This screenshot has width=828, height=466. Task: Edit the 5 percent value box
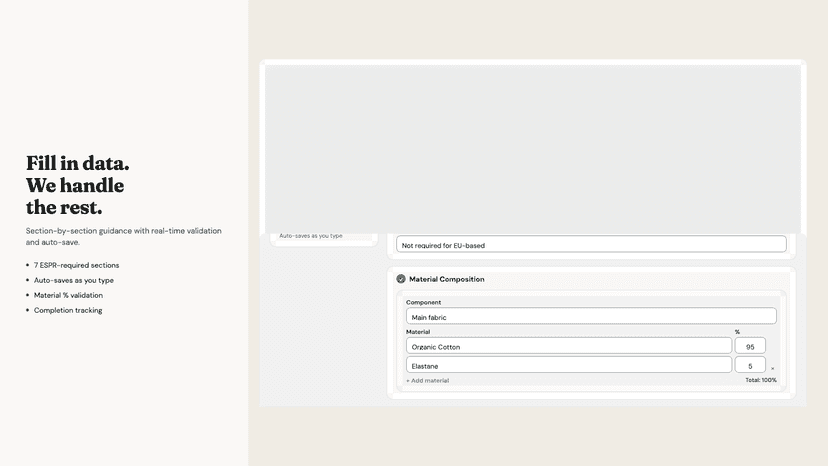coord(750,365)
